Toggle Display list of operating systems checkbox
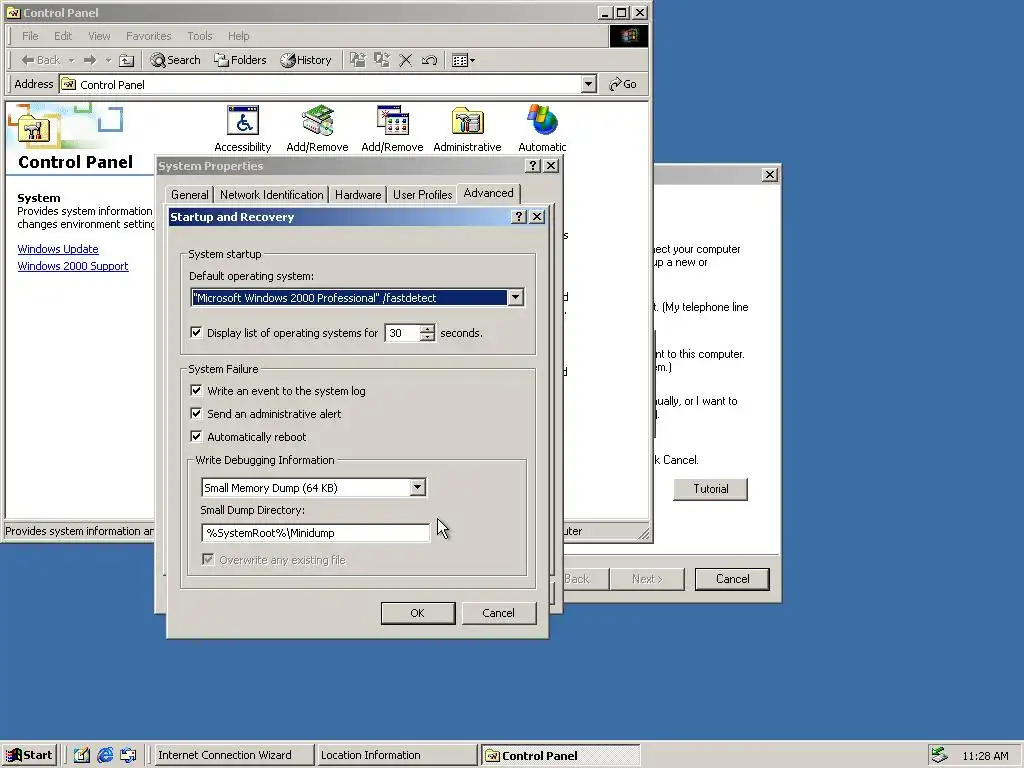 [196, 332]
